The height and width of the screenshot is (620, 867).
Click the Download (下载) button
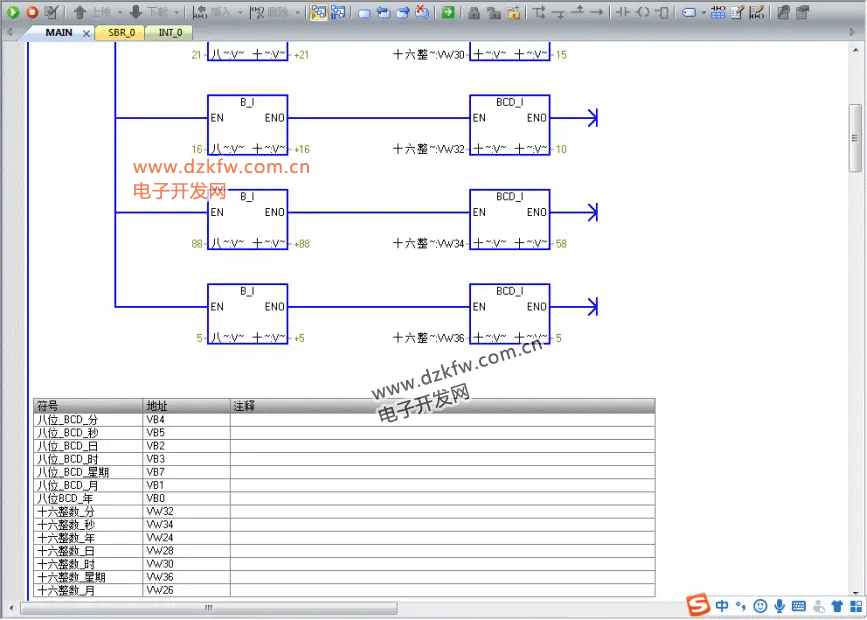(150, 12)
